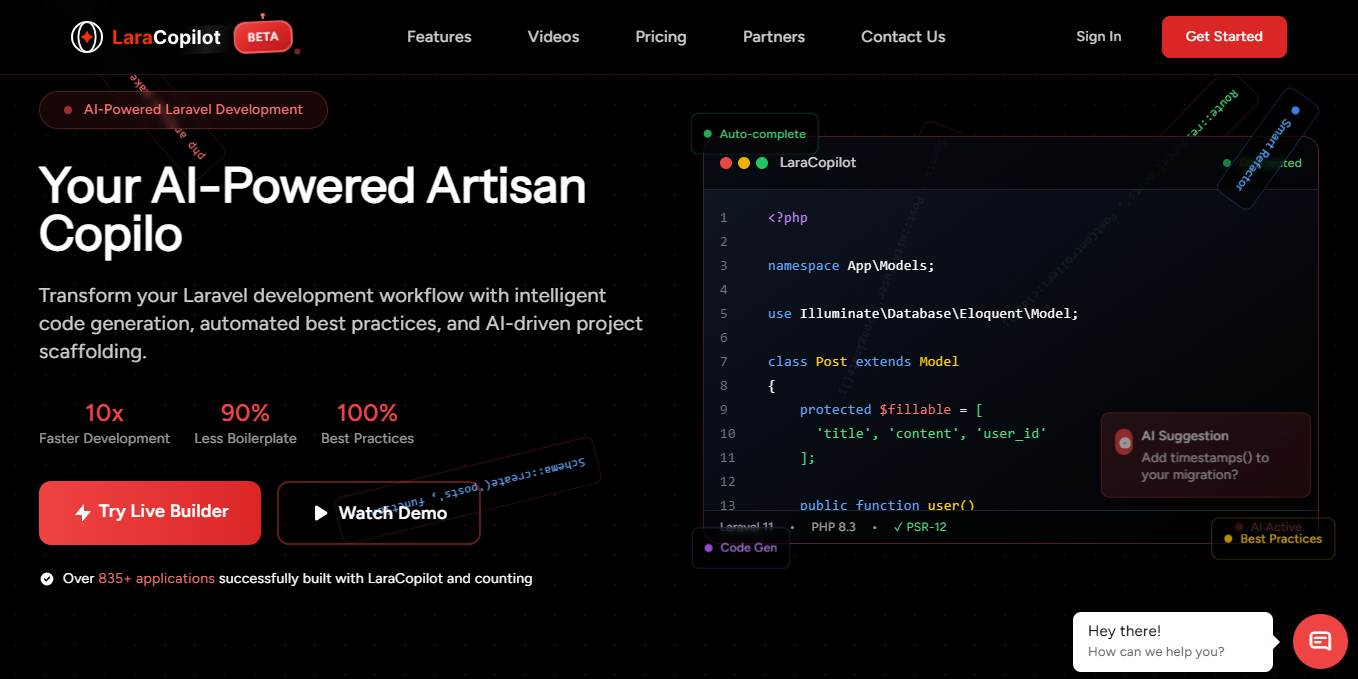Click the Get Started button
This screenshot has width=1358, height=679.
1224,37
